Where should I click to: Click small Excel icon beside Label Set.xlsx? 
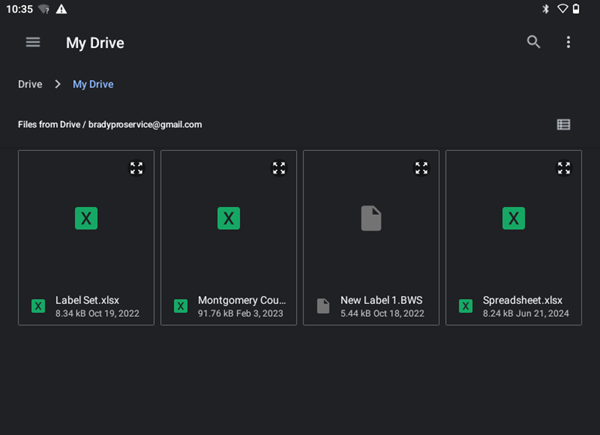[x=38, y=306]
